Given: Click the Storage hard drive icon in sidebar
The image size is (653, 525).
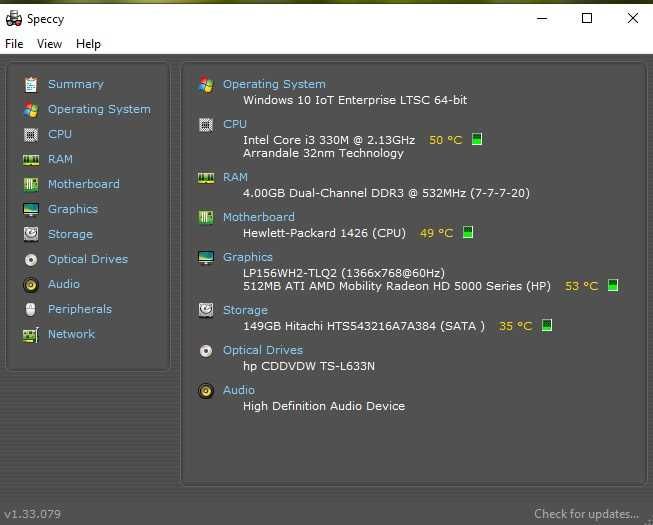Looking at the screenshot, I should pos(31,234).
